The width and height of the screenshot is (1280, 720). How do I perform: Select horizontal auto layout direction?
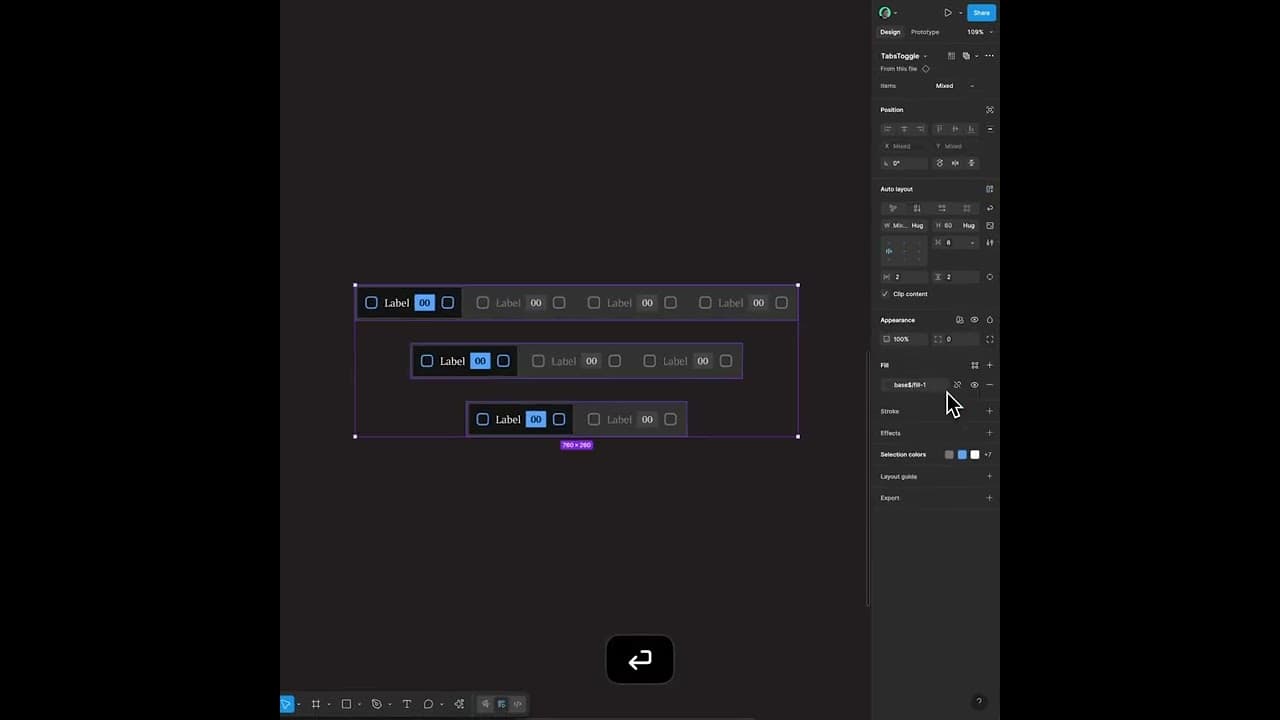point(942,208)
